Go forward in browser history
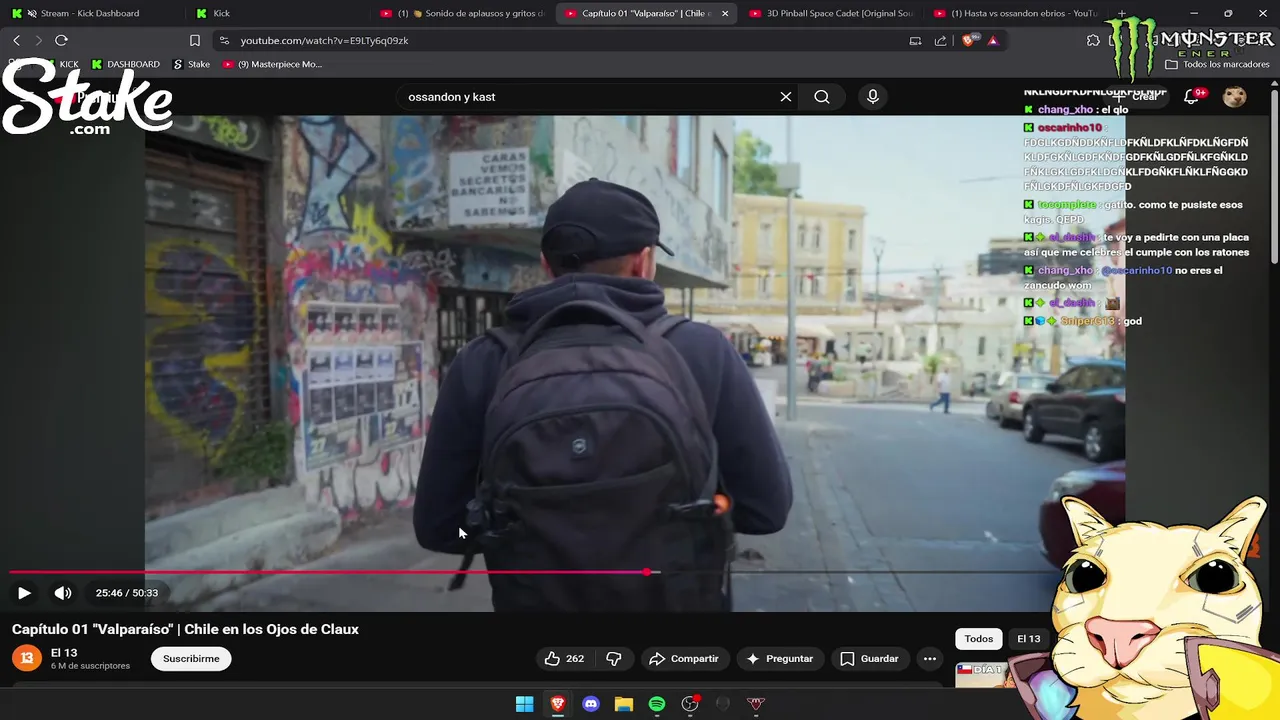 tap(38, 40)
